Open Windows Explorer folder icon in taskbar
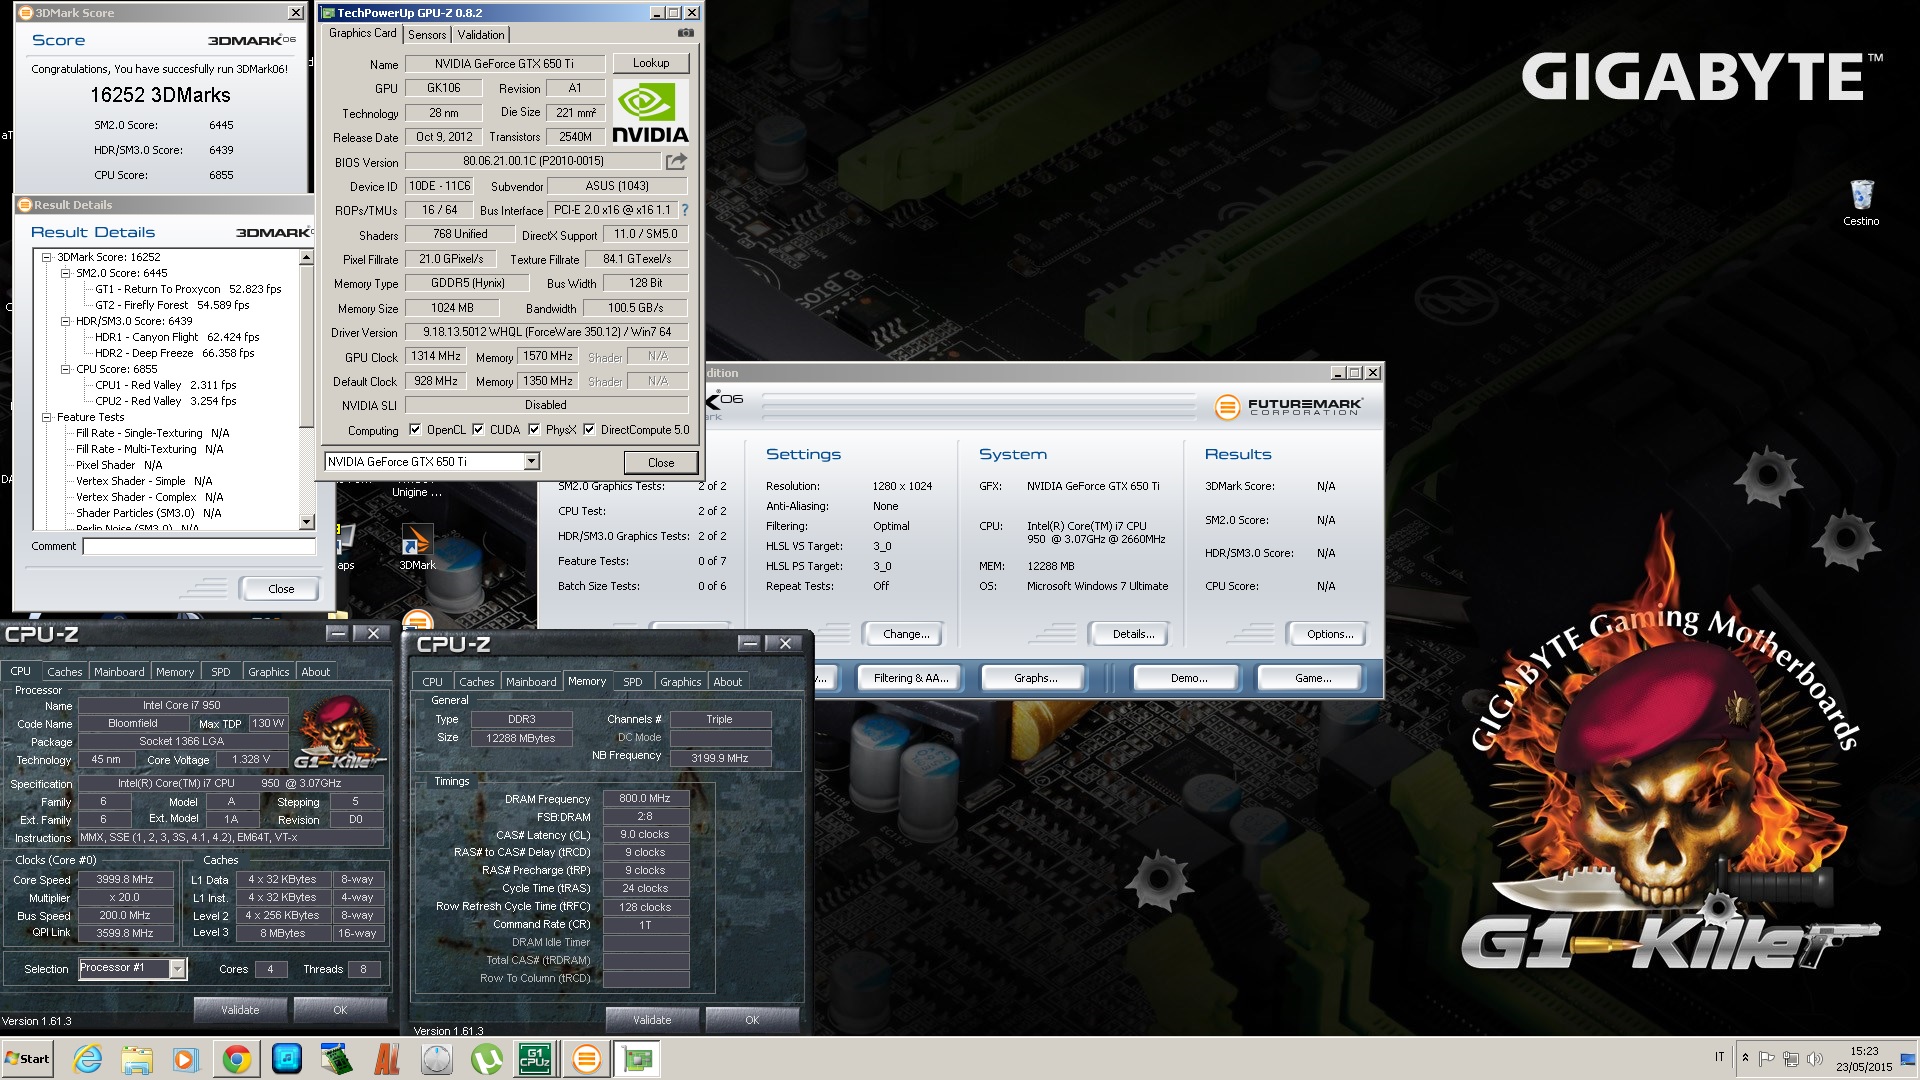The image size is (1920, 1080). (137, 1059)
